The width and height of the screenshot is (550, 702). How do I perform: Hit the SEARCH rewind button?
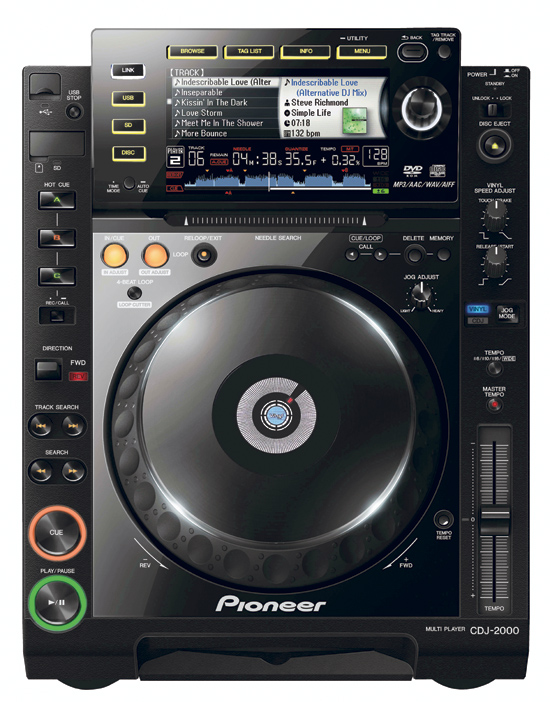tap(40, 471)
